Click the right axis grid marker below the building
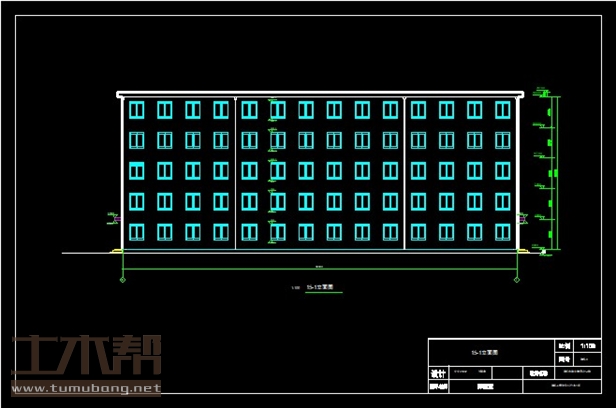This screenshot has height=408, width=616. click(517, 280)
